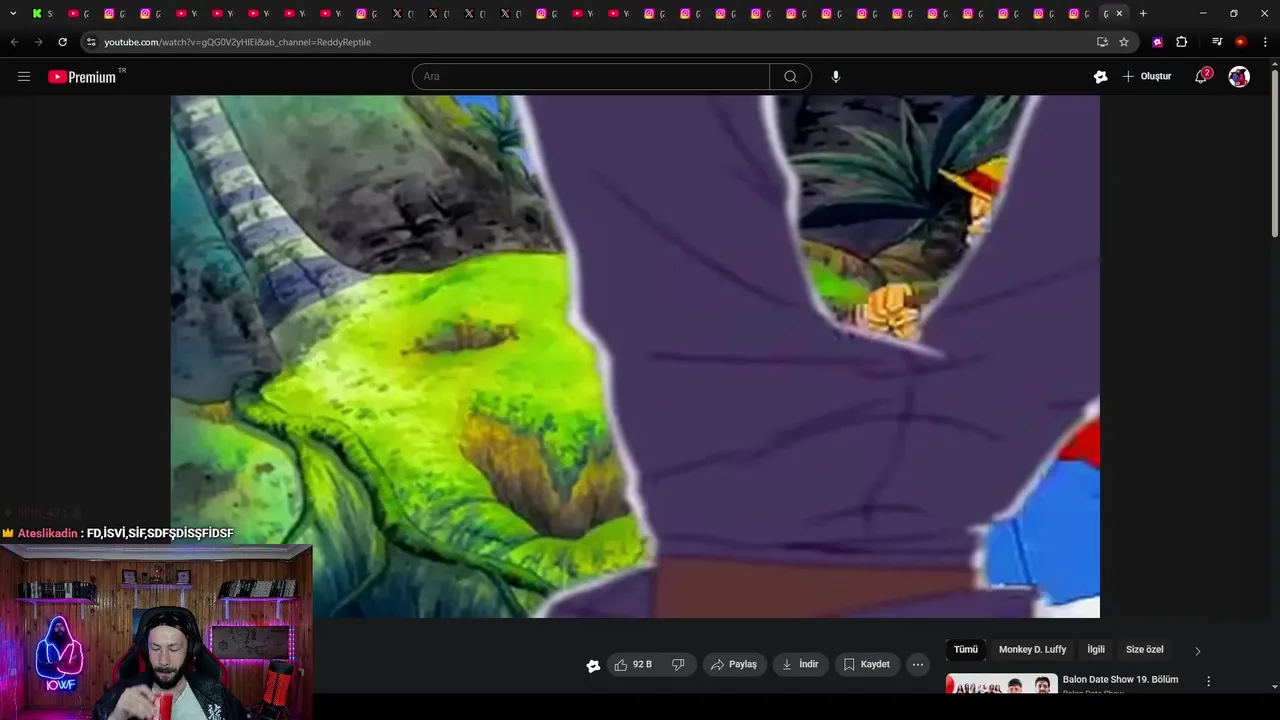The width and height of the screenshot is (1280, 720).
Task: Click the install app icon in address bar
Action: [1102, 42]
